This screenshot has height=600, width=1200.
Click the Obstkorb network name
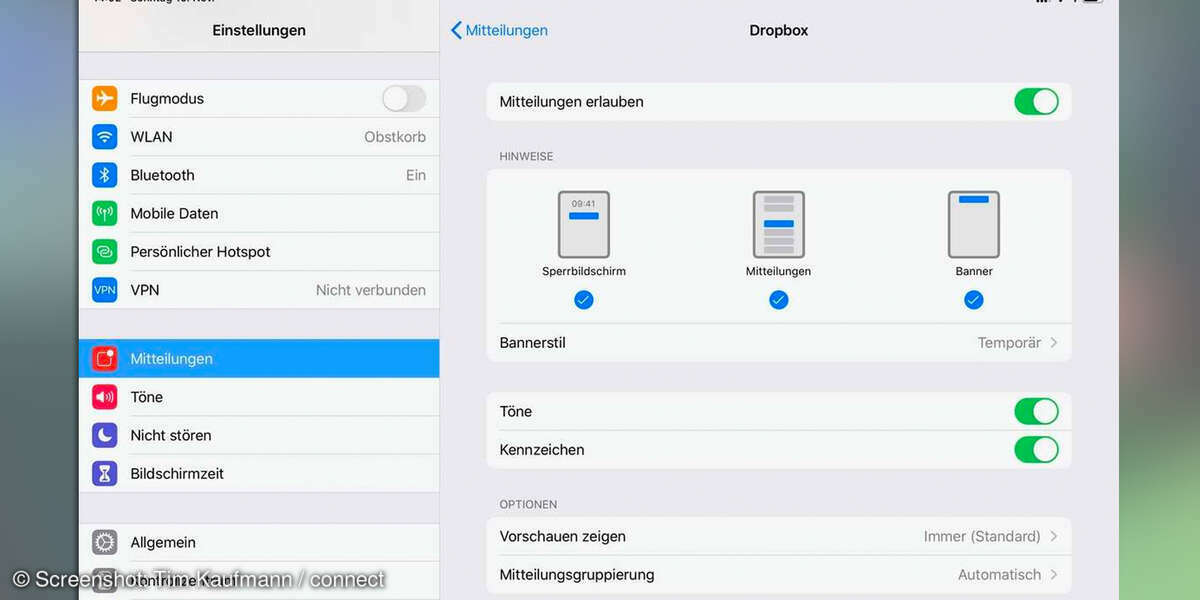point(395,137)
